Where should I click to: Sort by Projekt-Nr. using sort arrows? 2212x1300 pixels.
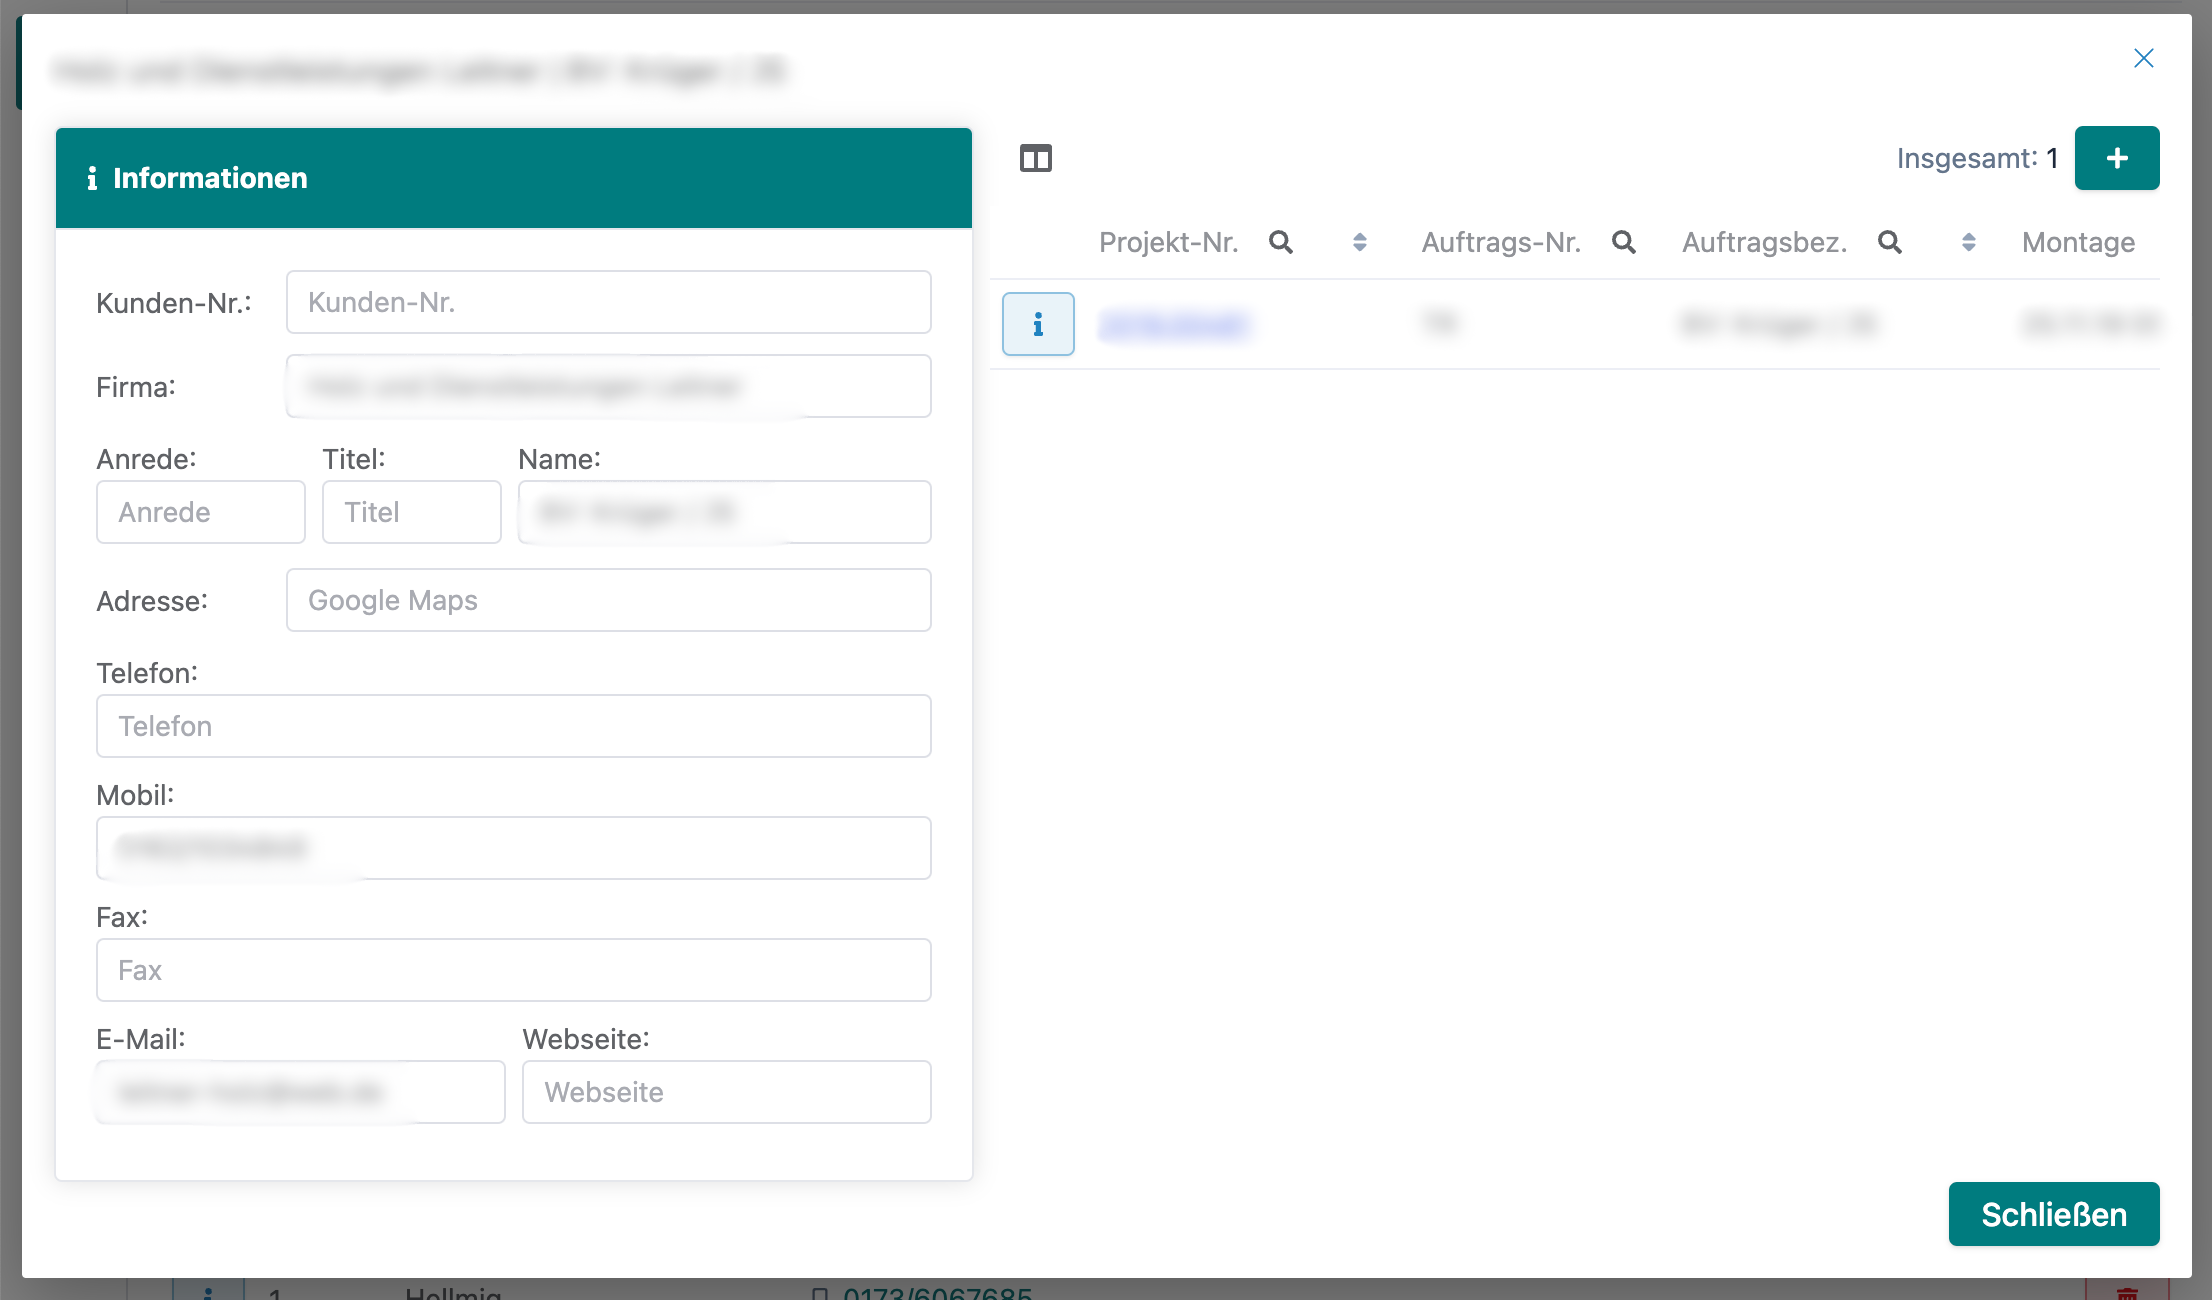[1359, 242]
